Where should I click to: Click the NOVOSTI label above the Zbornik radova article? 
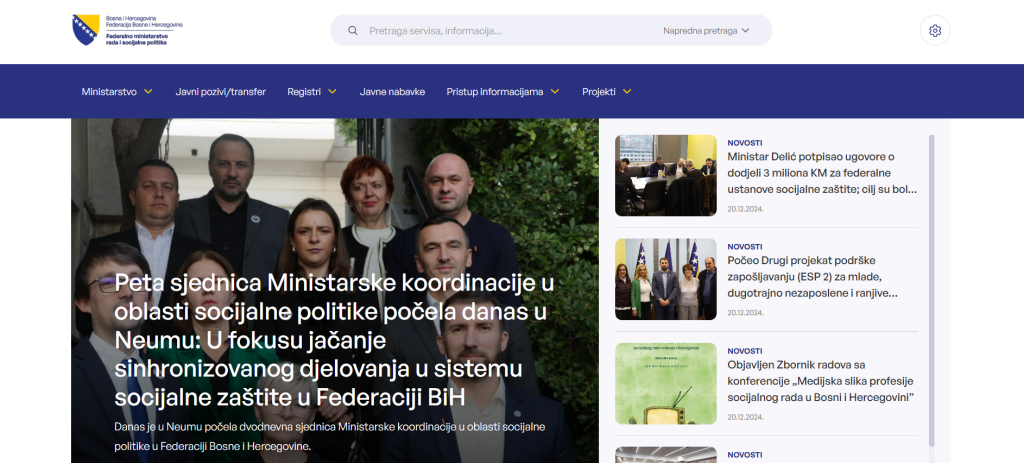click(x=744, y=351)
